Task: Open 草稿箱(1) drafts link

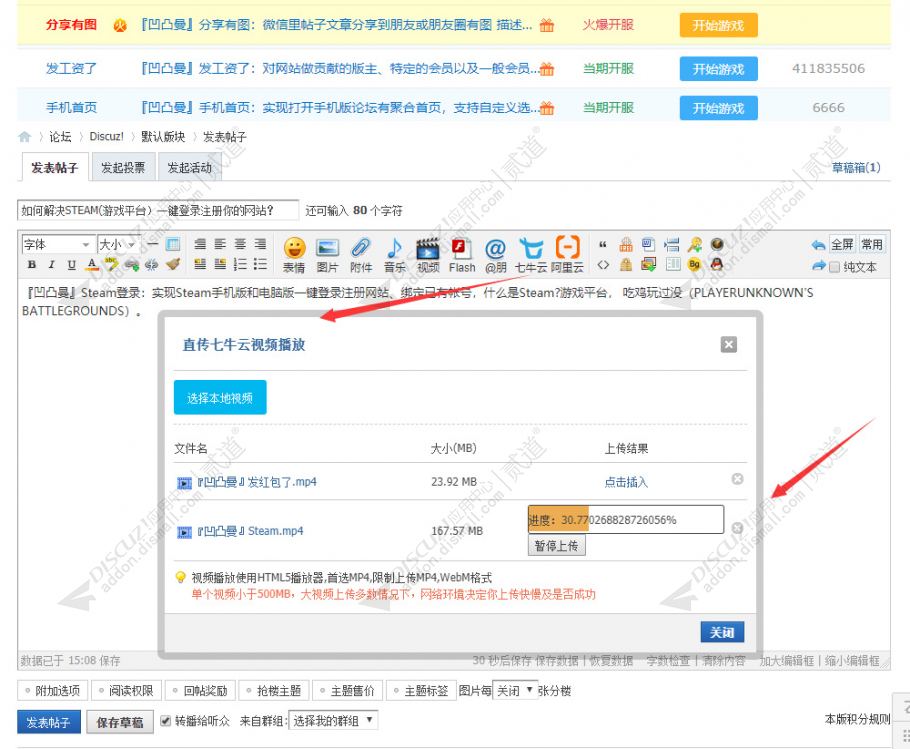Action: pos(856,168)
